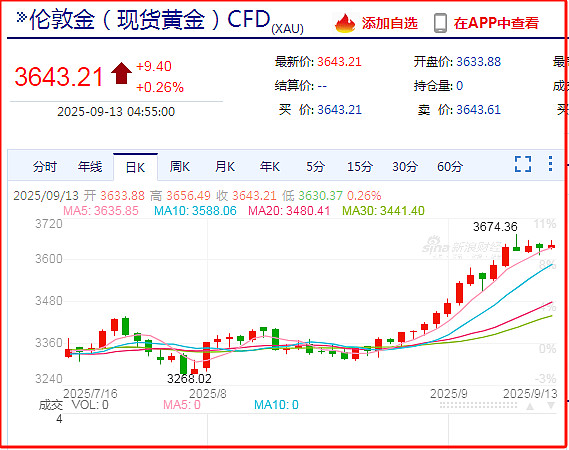Viewport: 569px width, 450px height.
Task: Click chart low label 3268.02
Action: (189, 379)
